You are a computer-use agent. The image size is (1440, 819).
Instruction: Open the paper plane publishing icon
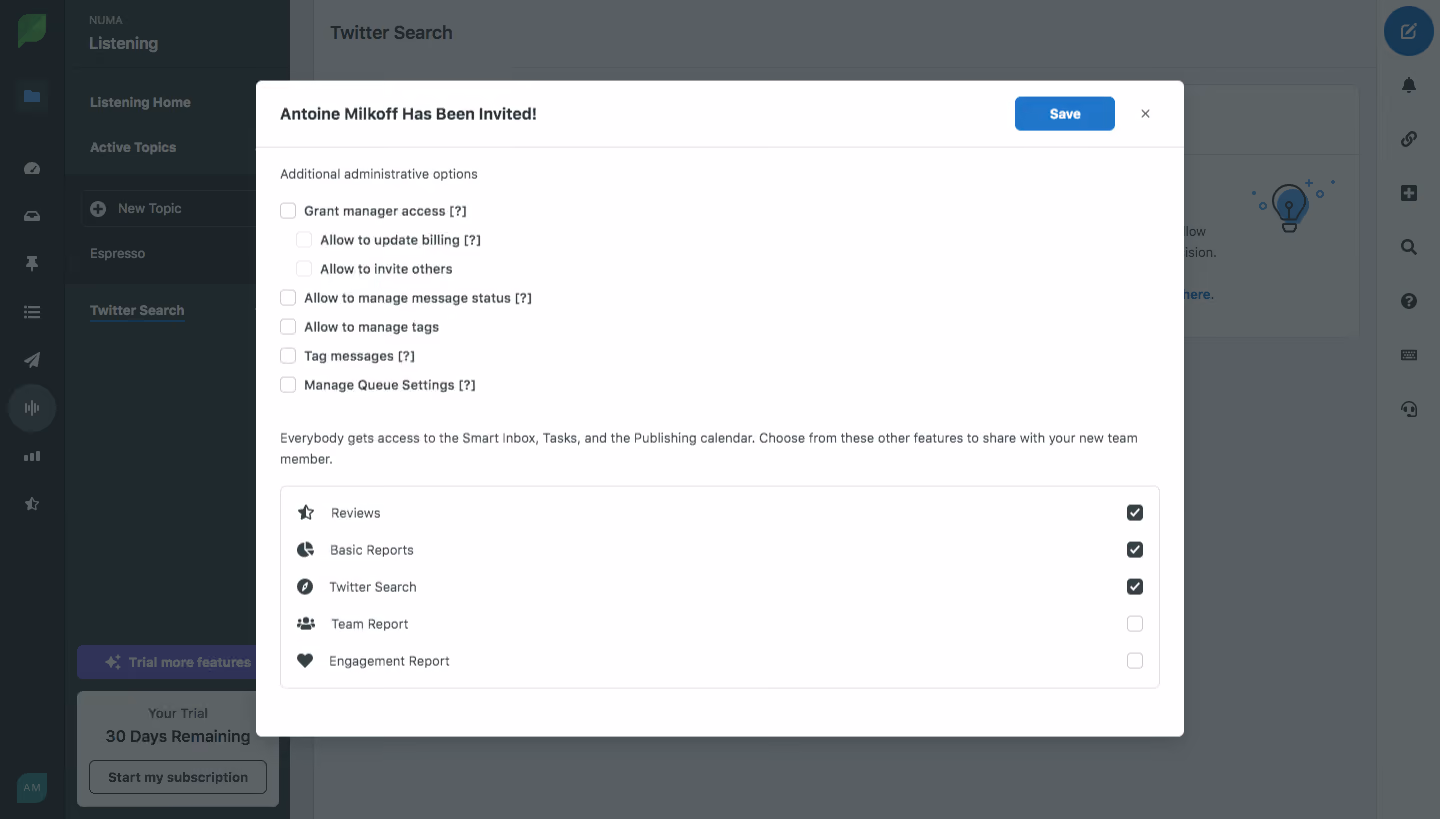tap(32, 360)
